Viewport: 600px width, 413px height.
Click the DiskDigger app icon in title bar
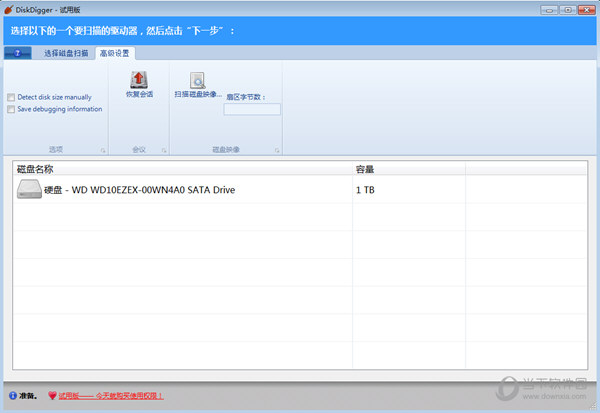pos(8,10)
